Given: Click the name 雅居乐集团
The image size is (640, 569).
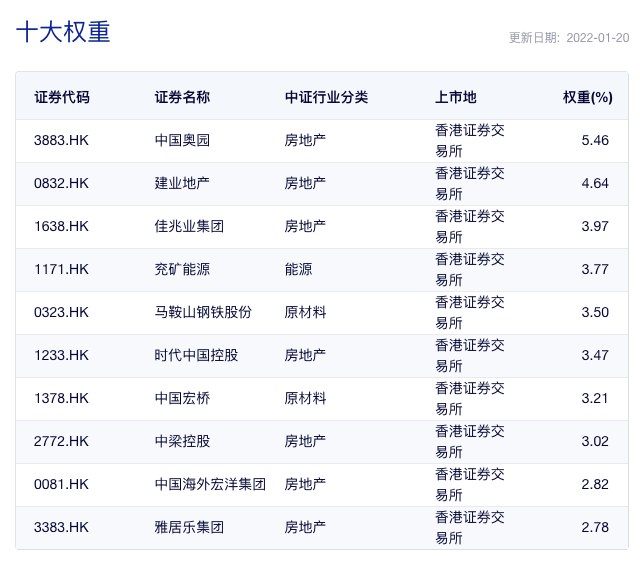Looking at the screenshot, I should pos(189,527).
